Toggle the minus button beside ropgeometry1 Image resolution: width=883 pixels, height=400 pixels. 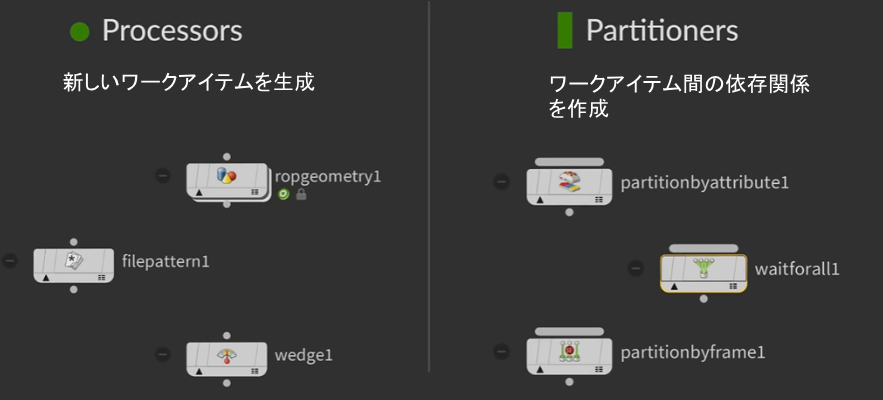pyautogui.click(x=163, y=176)
